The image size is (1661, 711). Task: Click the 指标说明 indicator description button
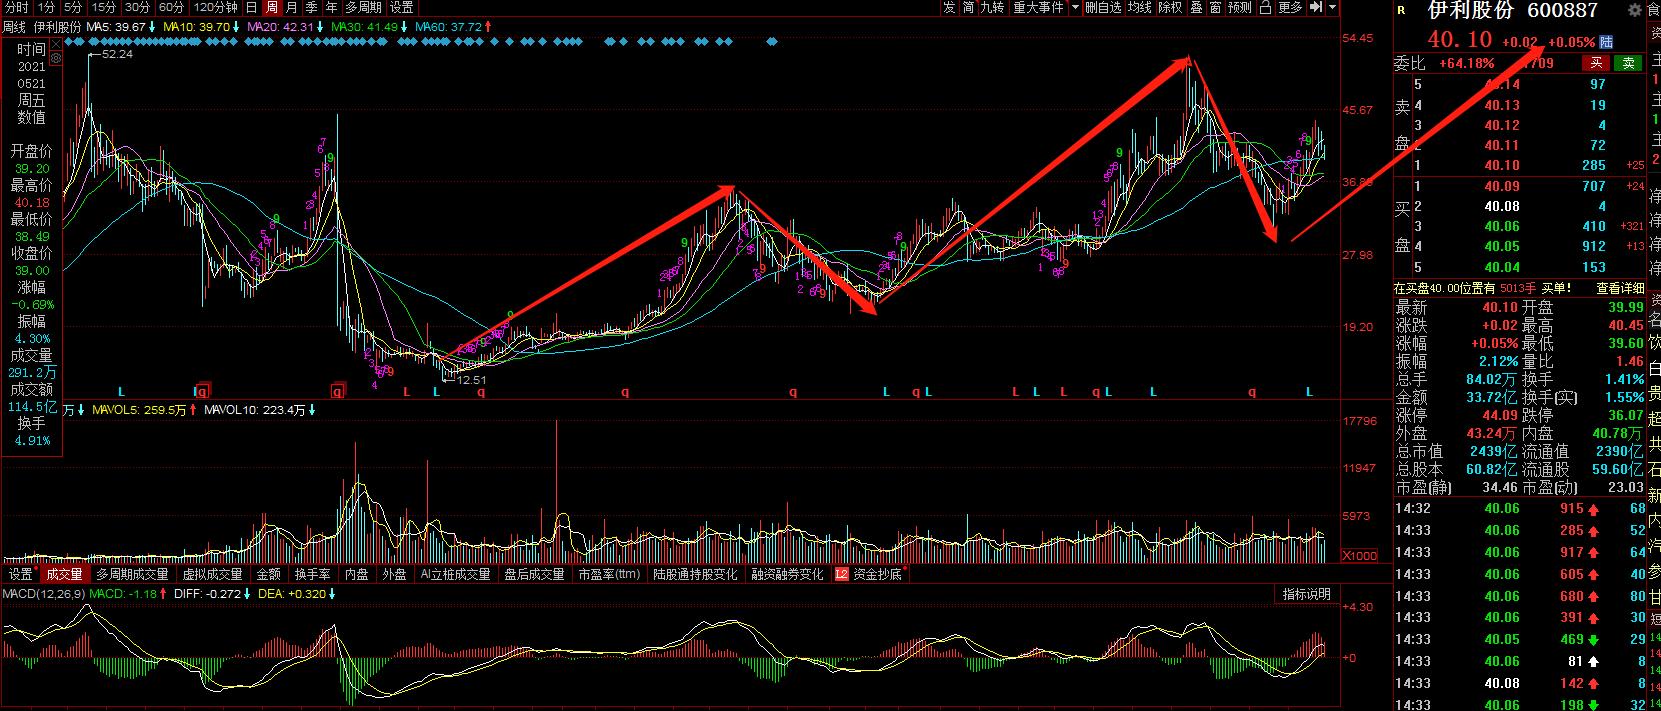pyautogui.click(x=1307, y=595)
